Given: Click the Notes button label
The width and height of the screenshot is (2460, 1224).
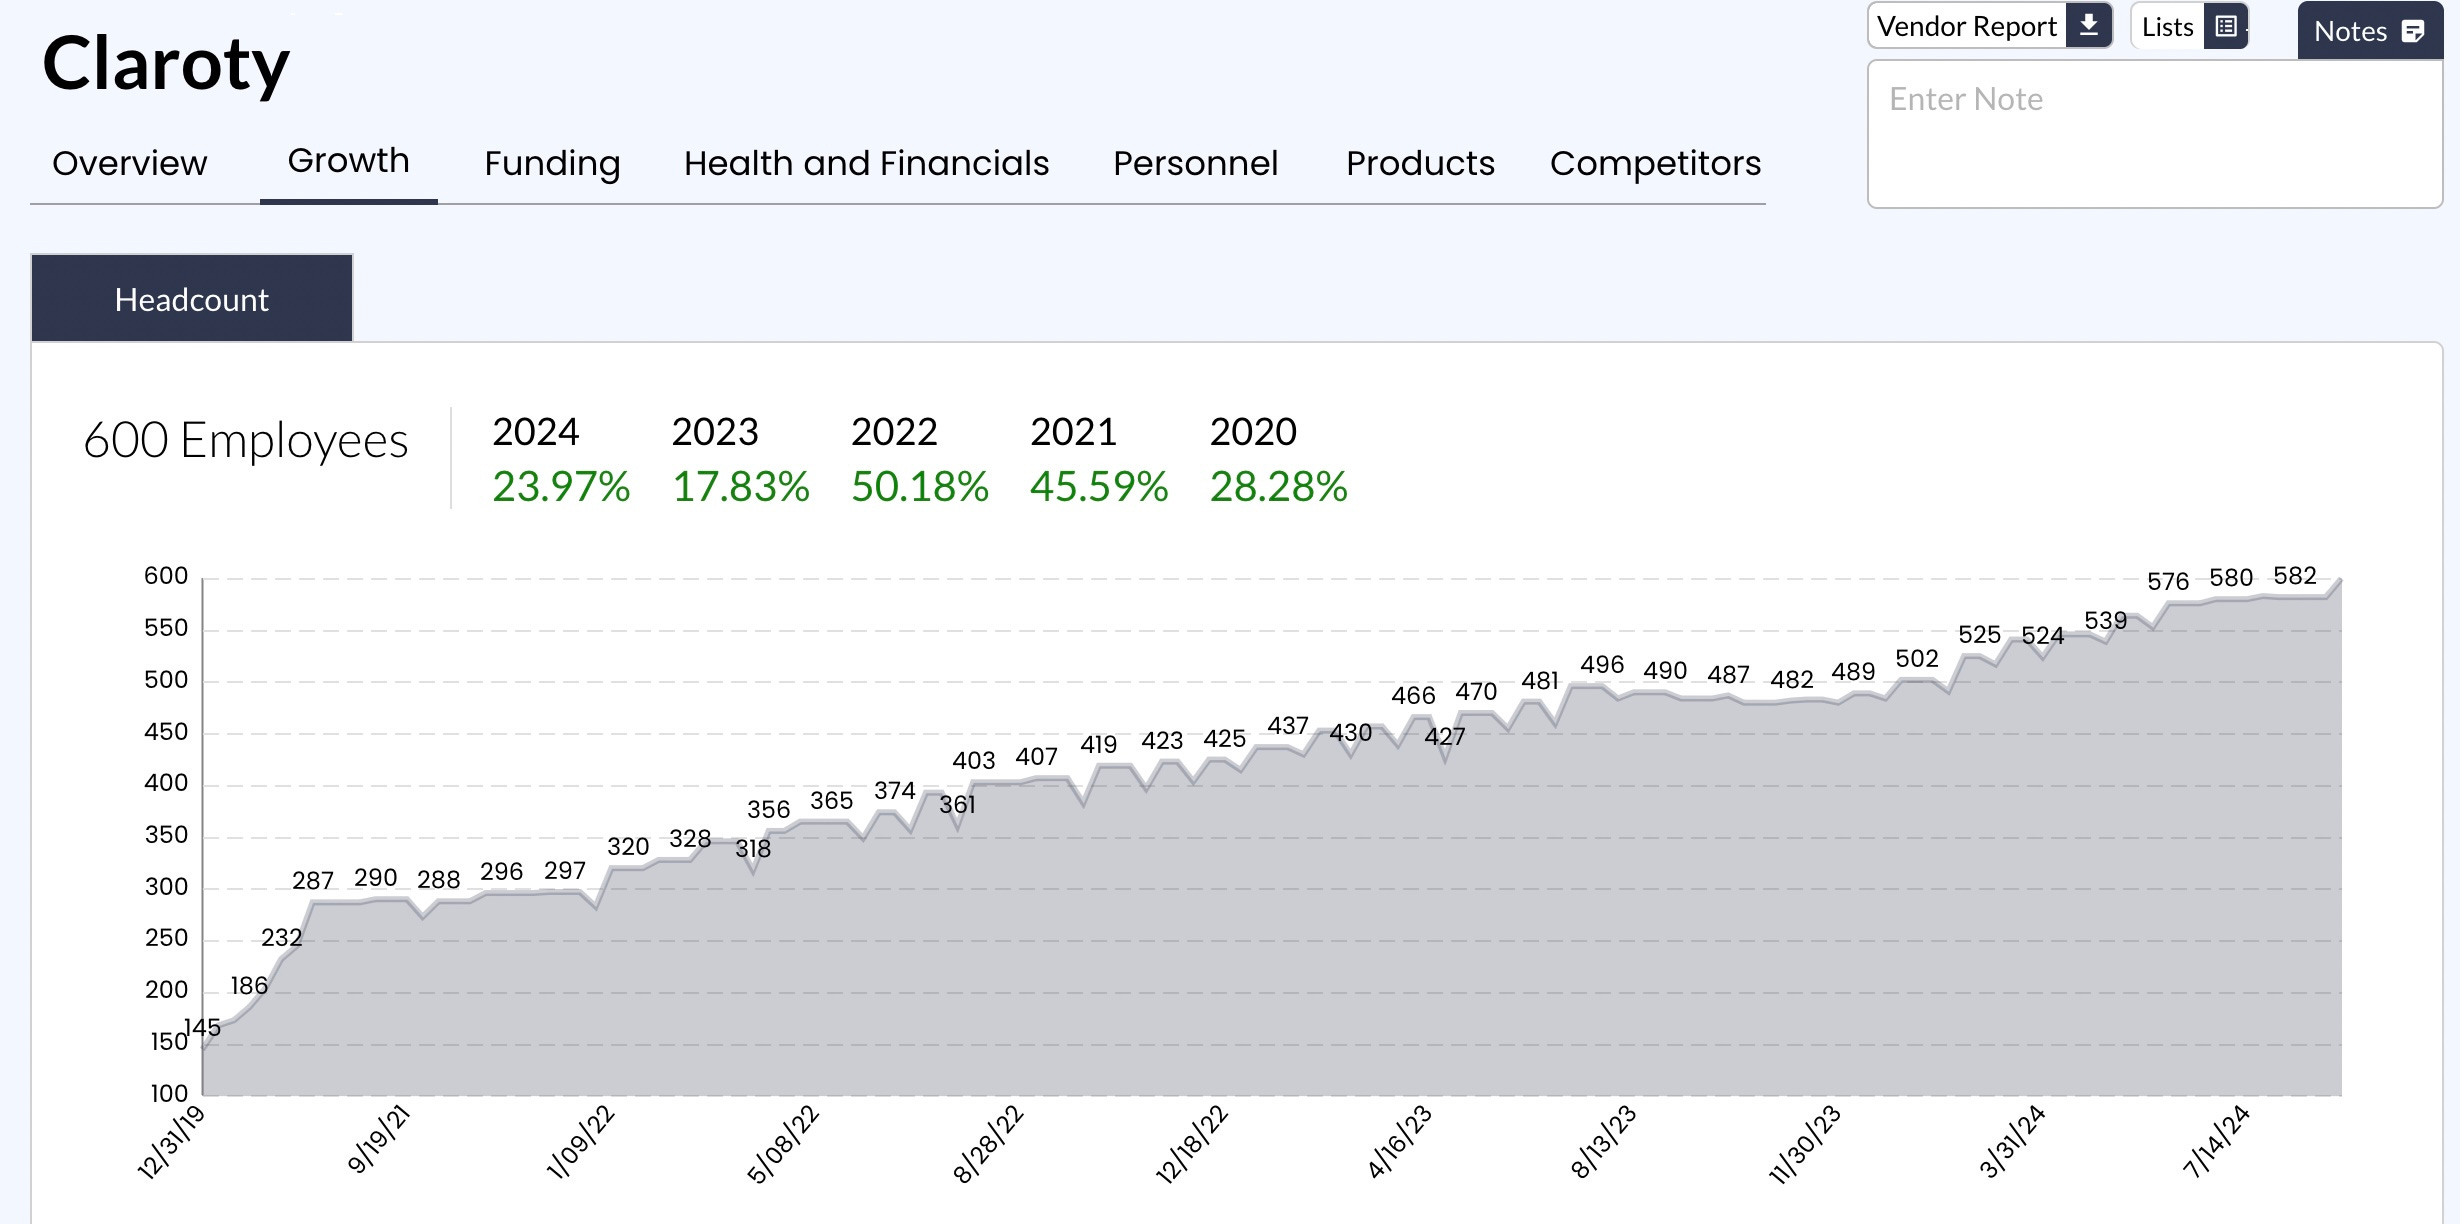Looking at the screenshot, I should click(x=2350, y=31).
